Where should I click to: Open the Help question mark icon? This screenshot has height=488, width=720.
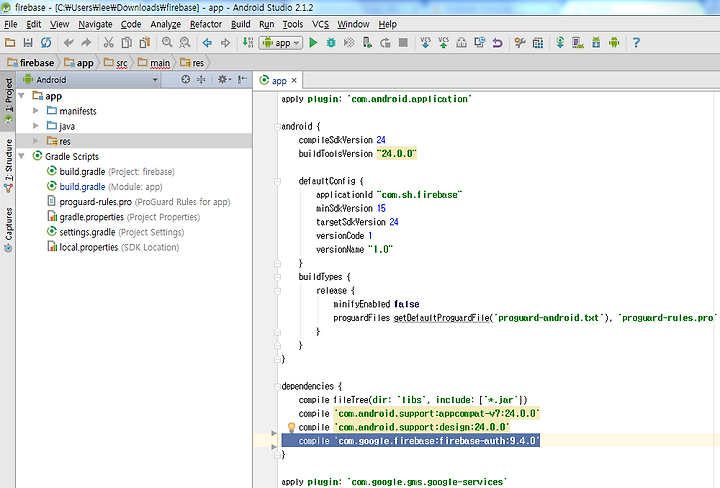pos(636,43)
